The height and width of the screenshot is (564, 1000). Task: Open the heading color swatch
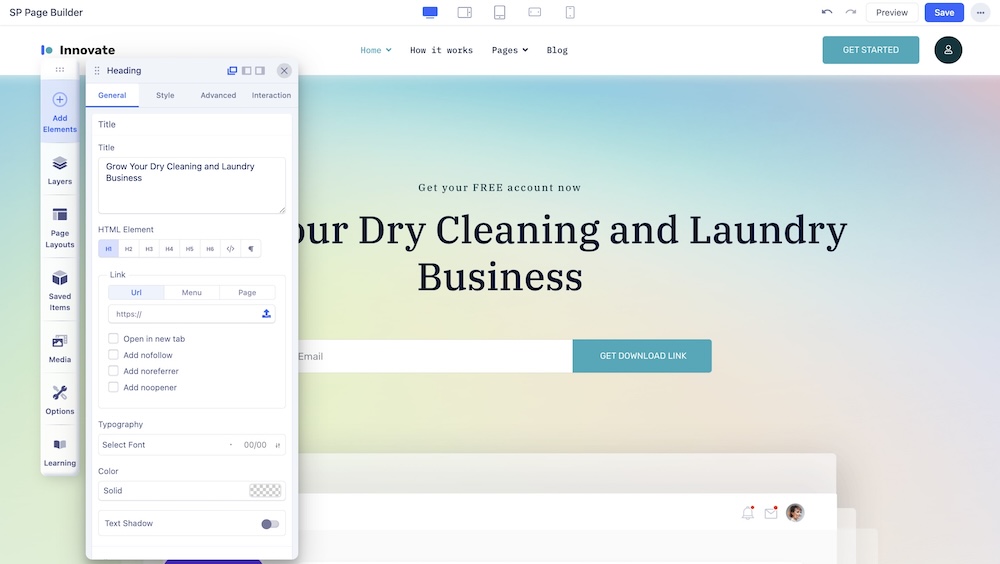pos(265,491)
